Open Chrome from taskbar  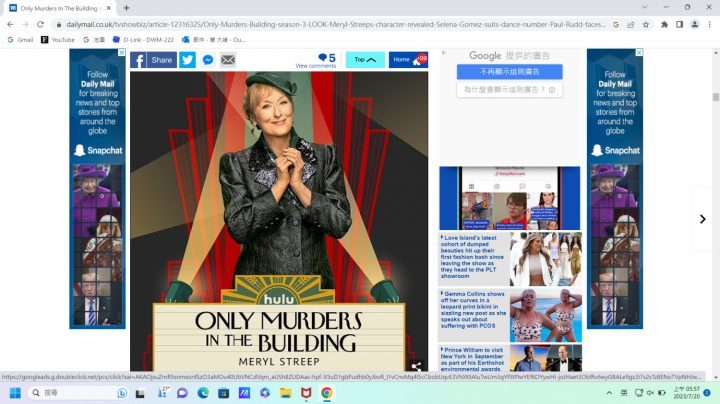(x=326, y=393)
